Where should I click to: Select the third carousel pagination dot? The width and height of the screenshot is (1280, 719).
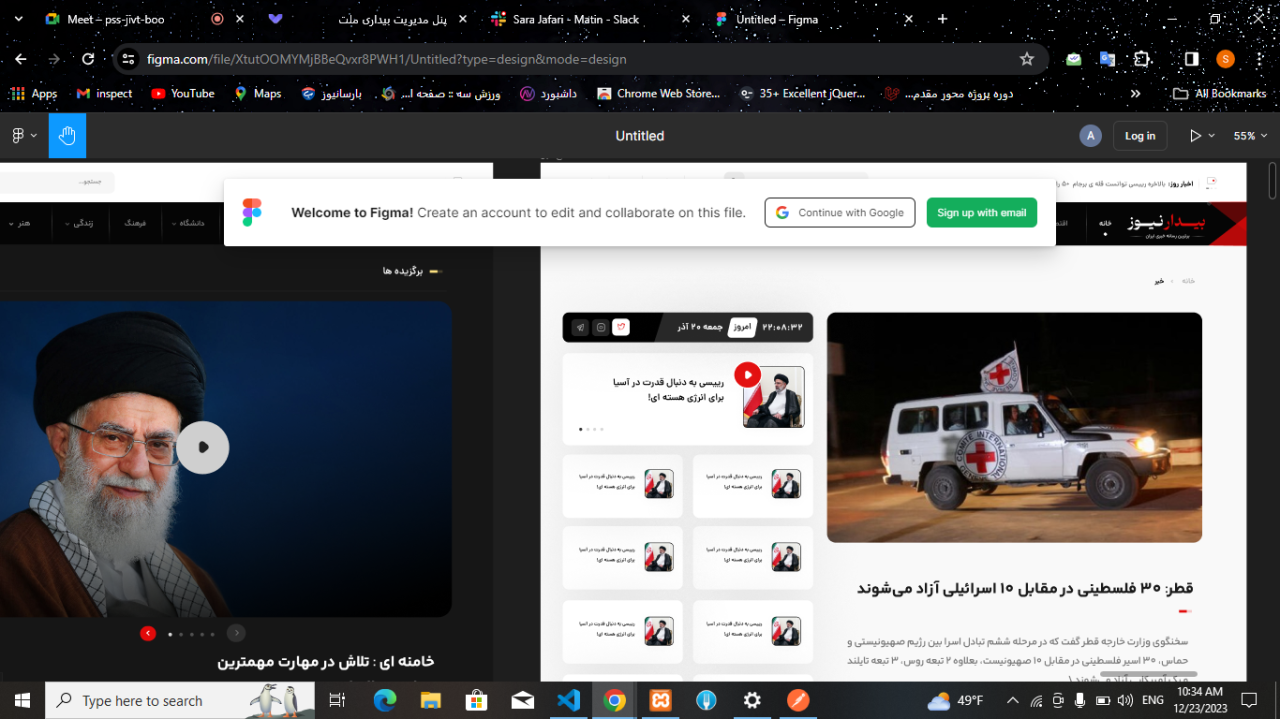coord(191,634)
